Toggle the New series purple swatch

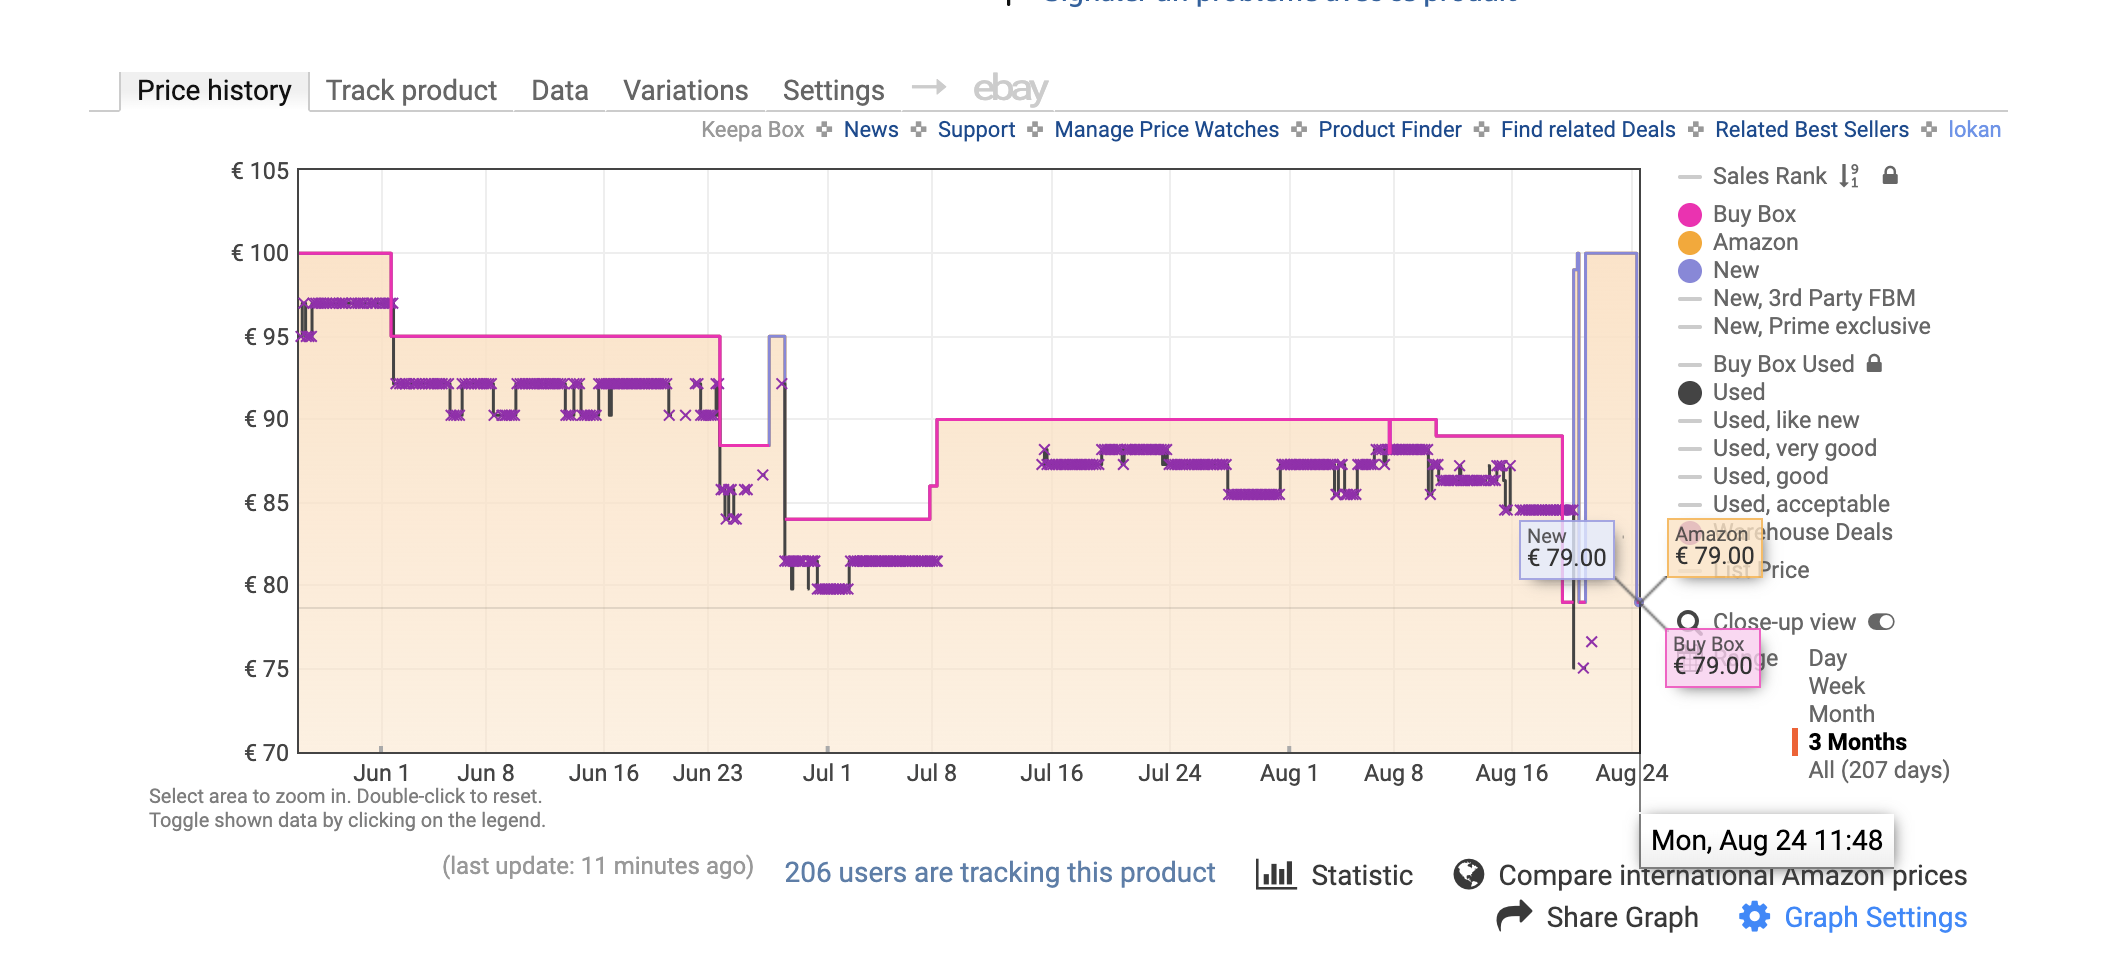[1690, 271]
